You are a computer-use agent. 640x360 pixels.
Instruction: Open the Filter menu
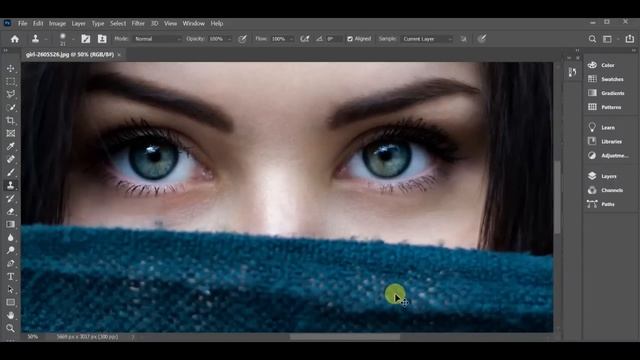(138, 23)
